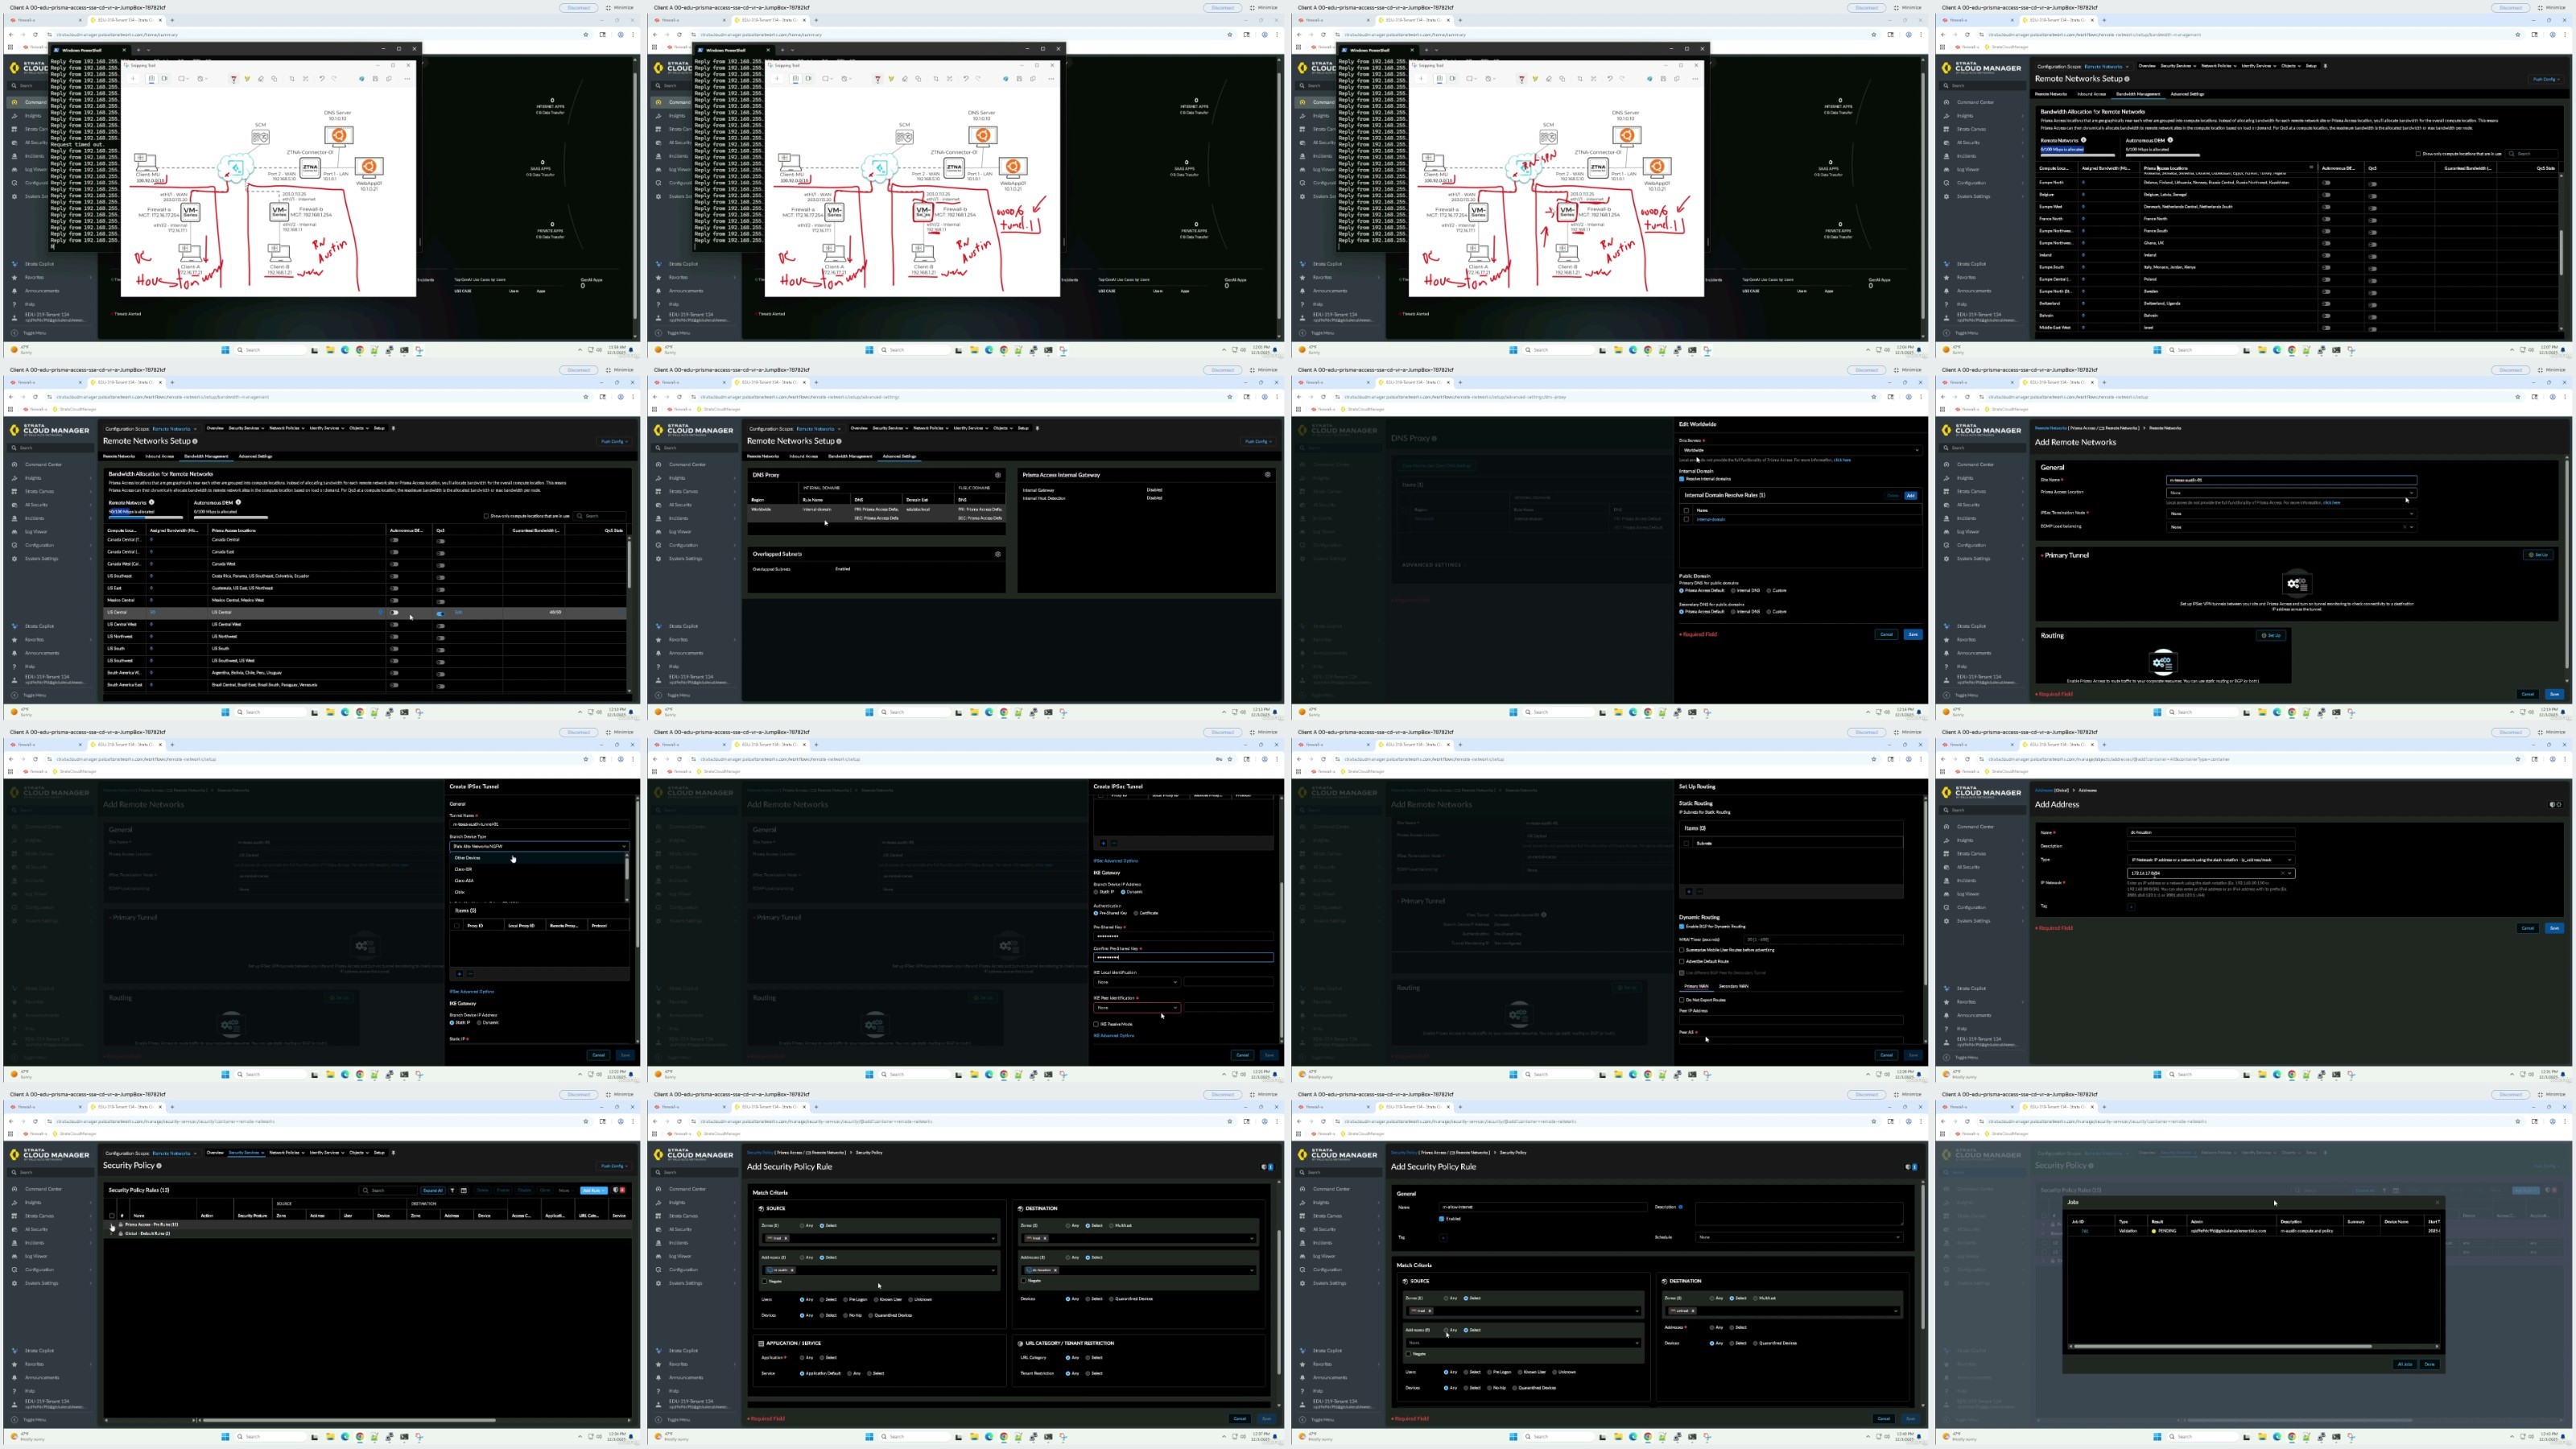This screenshot has width=2576, height=1449.
Task: Switch to Secondary WAN tab in Set Up Routing
Action: 1734,987
